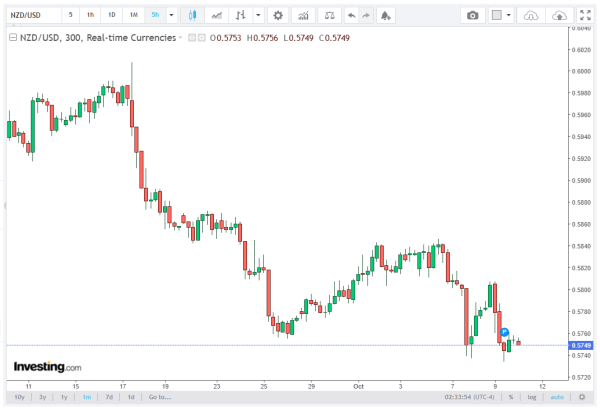The height and width of the screenshot is (411, 600).
Task: Collapse the NZD/USD legend
Action: coord(10,36)
